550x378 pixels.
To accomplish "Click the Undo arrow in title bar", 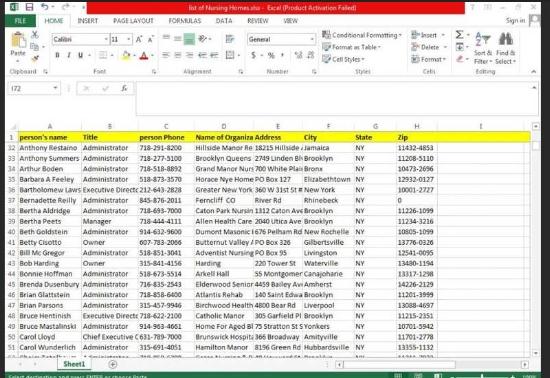I will point(45,7).
